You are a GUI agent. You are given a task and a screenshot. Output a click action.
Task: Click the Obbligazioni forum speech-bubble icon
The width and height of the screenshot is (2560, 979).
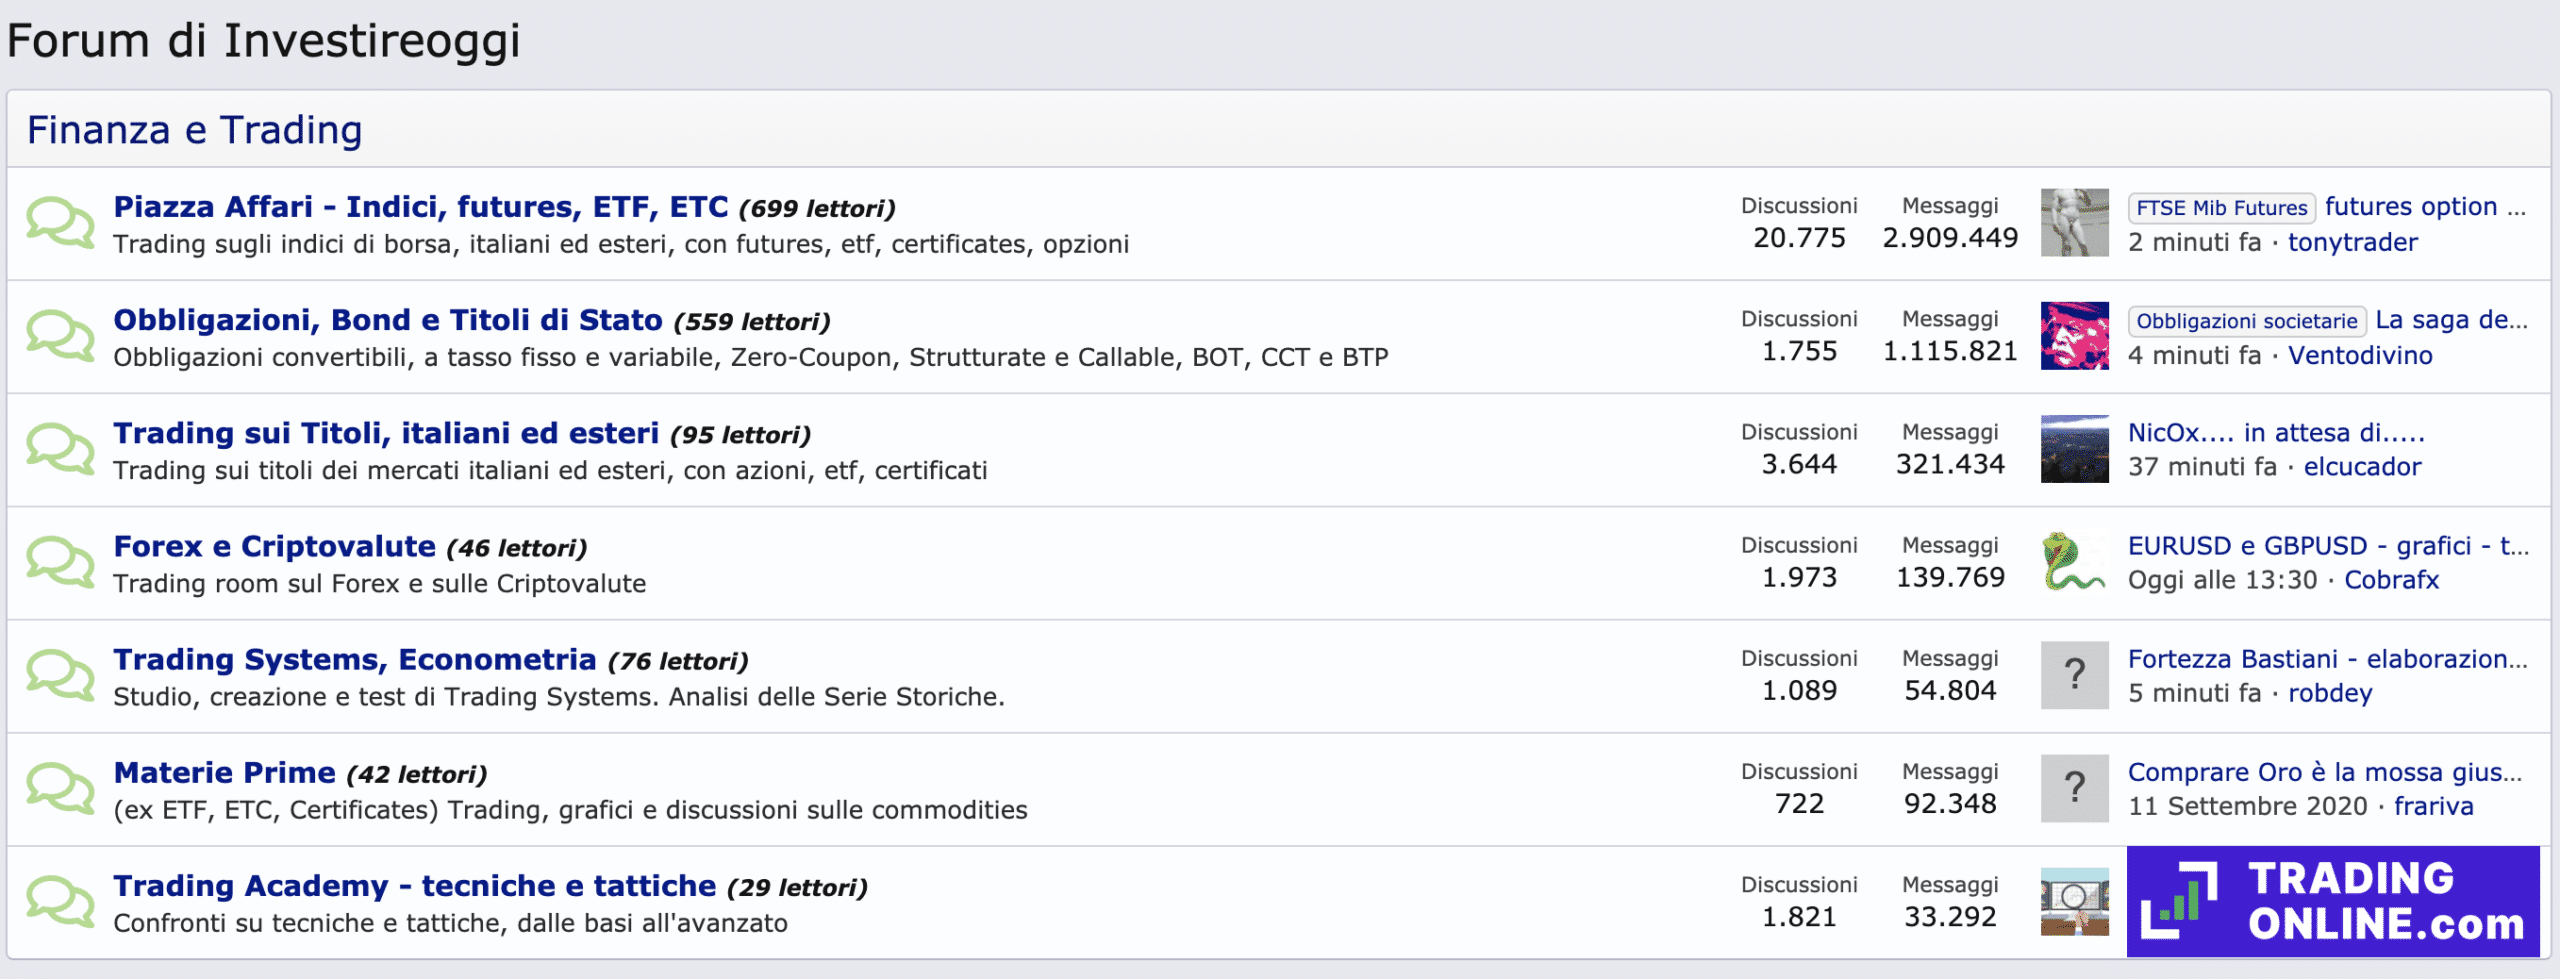pyautogui.click(x=60, y=336)
